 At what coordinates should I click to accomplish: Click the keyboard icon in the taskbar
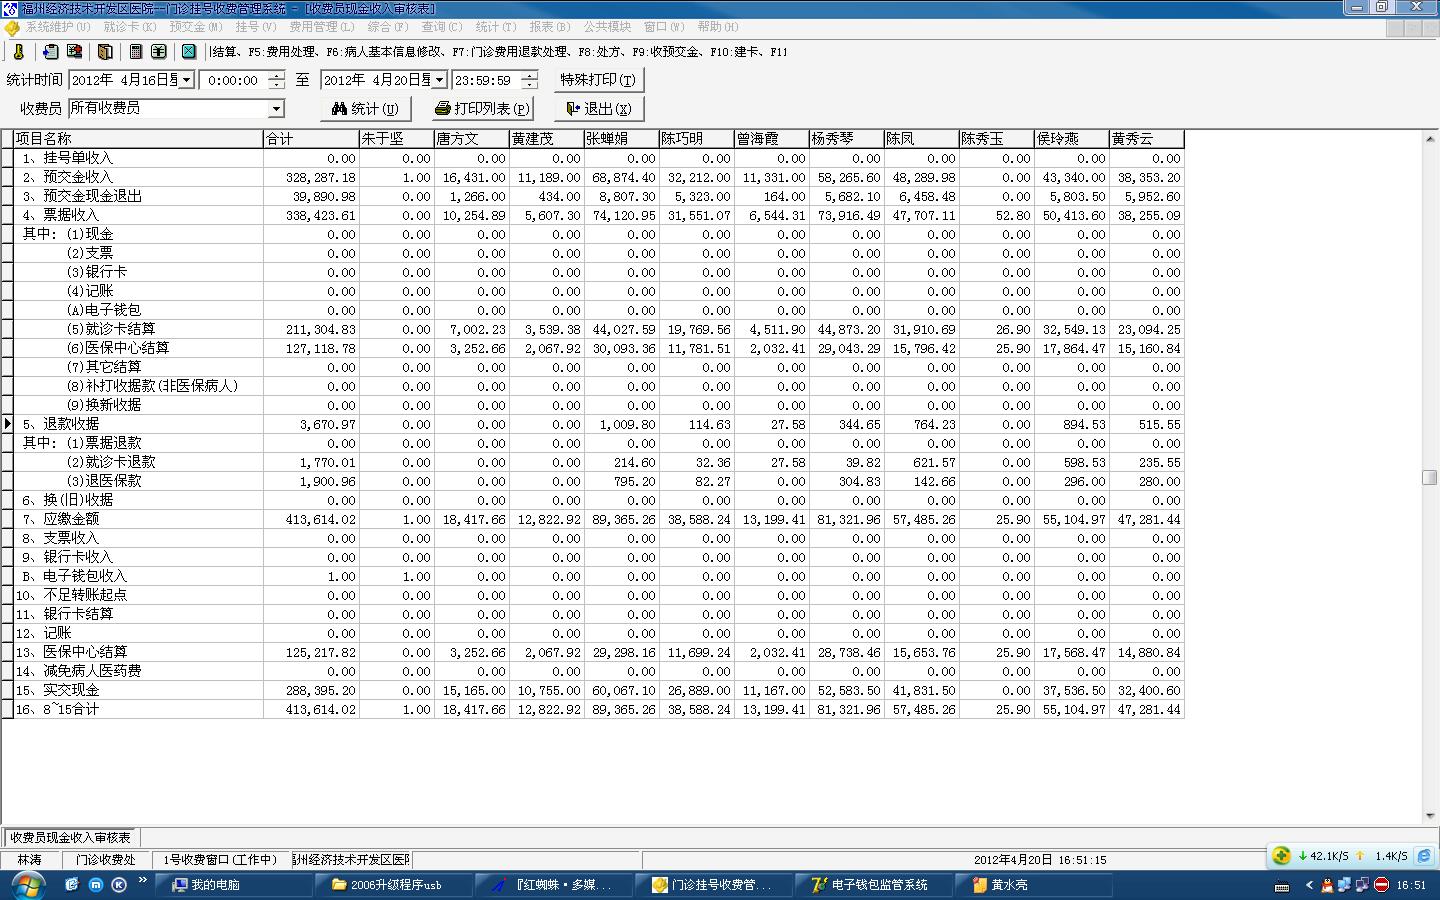pos(1283,885)
